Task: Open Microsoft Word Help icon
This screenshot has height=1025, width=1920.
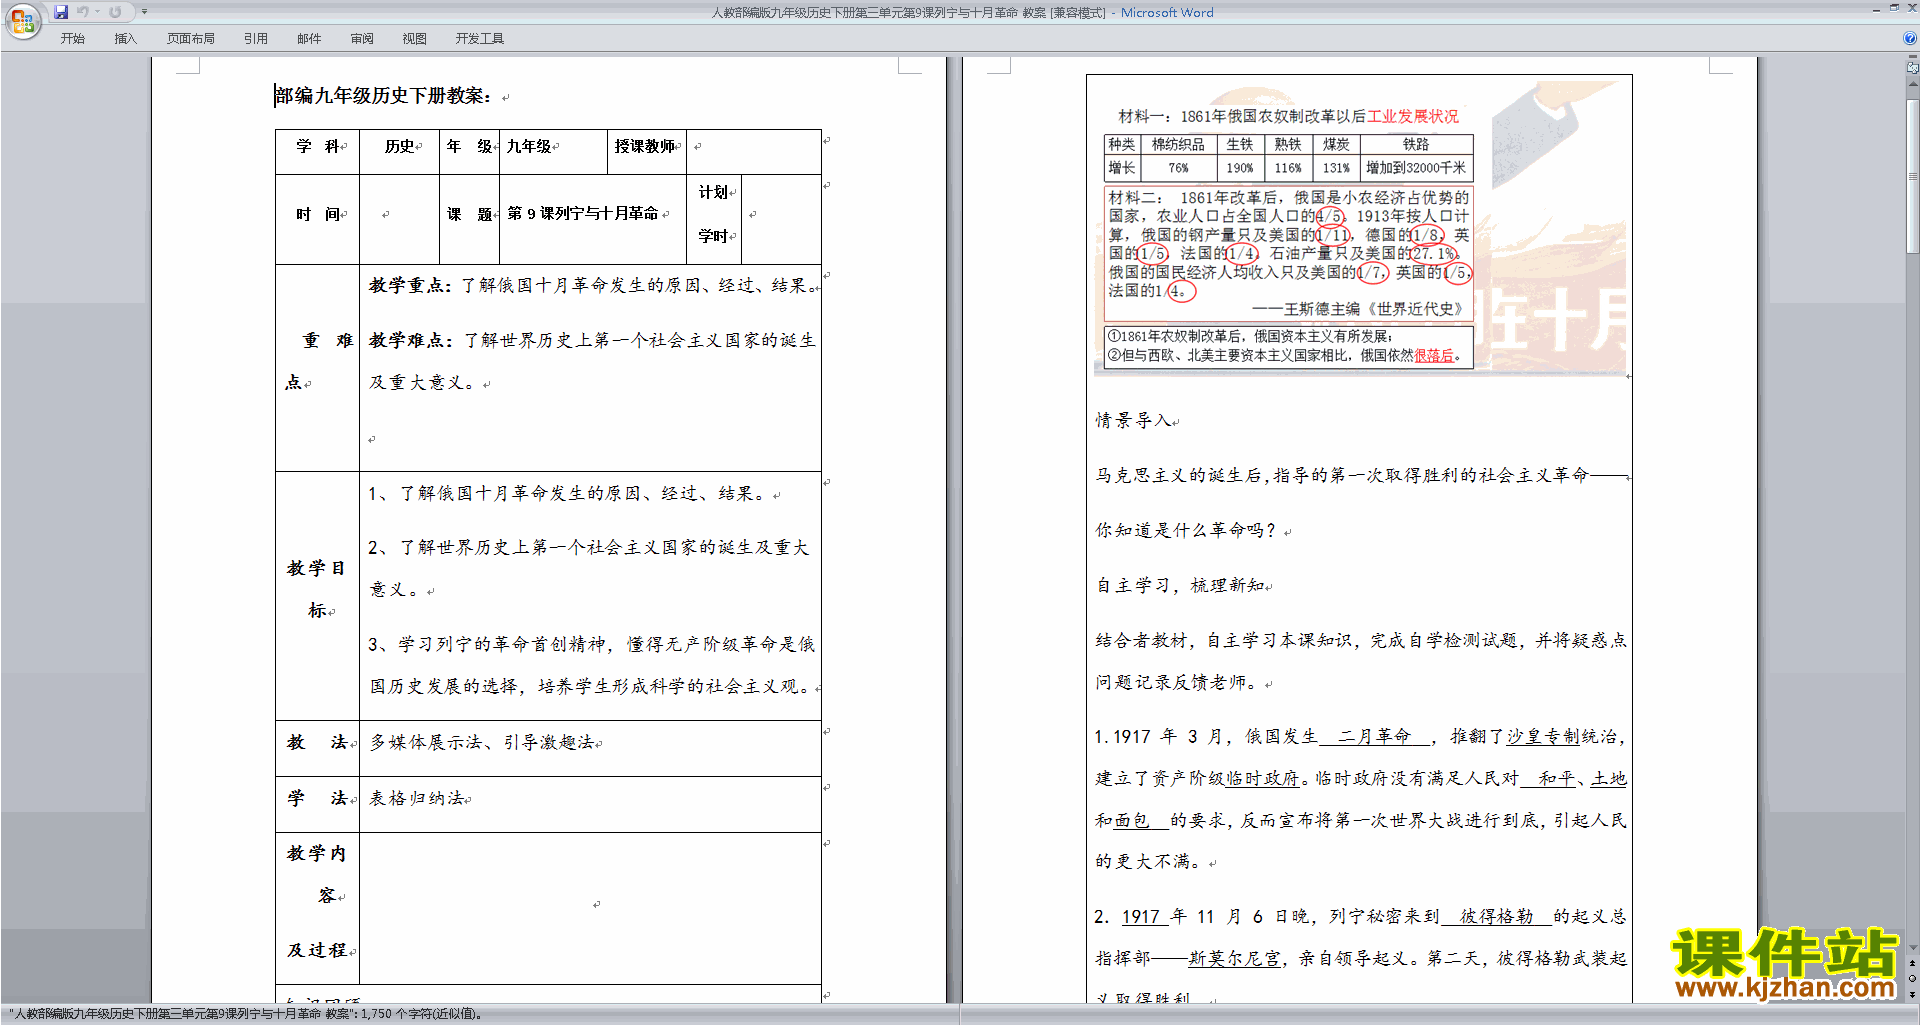Action: [x=1910, y=38]
